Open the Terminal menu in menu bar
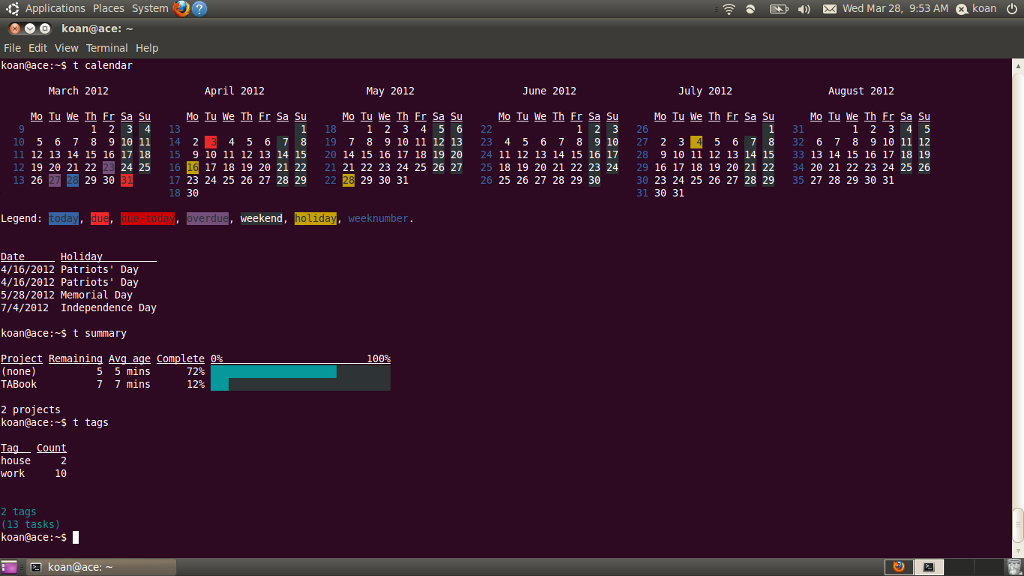This screenshot has width=1024, height=576. [x=106, y=48]
